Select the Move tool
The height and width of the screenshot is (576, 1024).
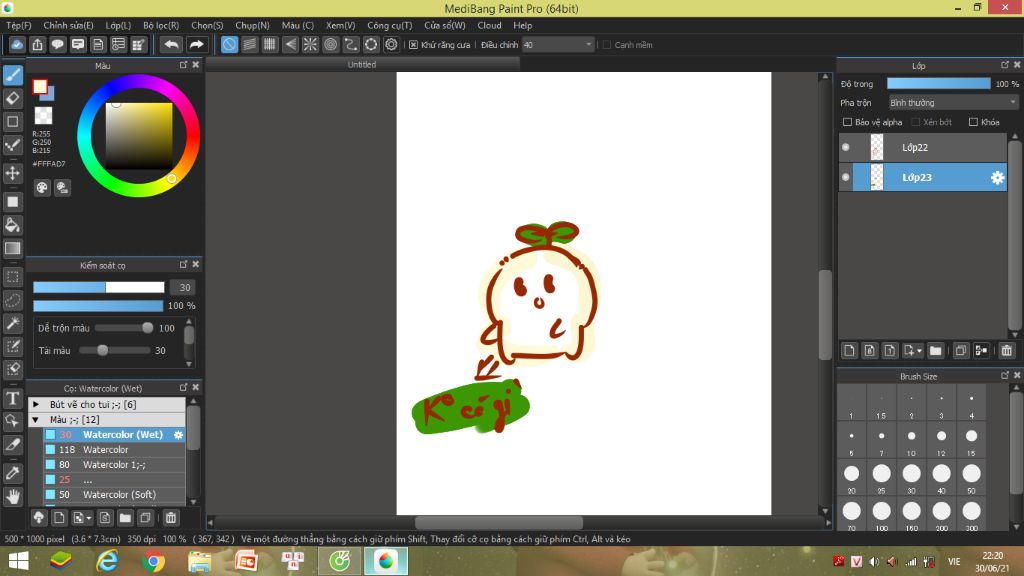13,173
